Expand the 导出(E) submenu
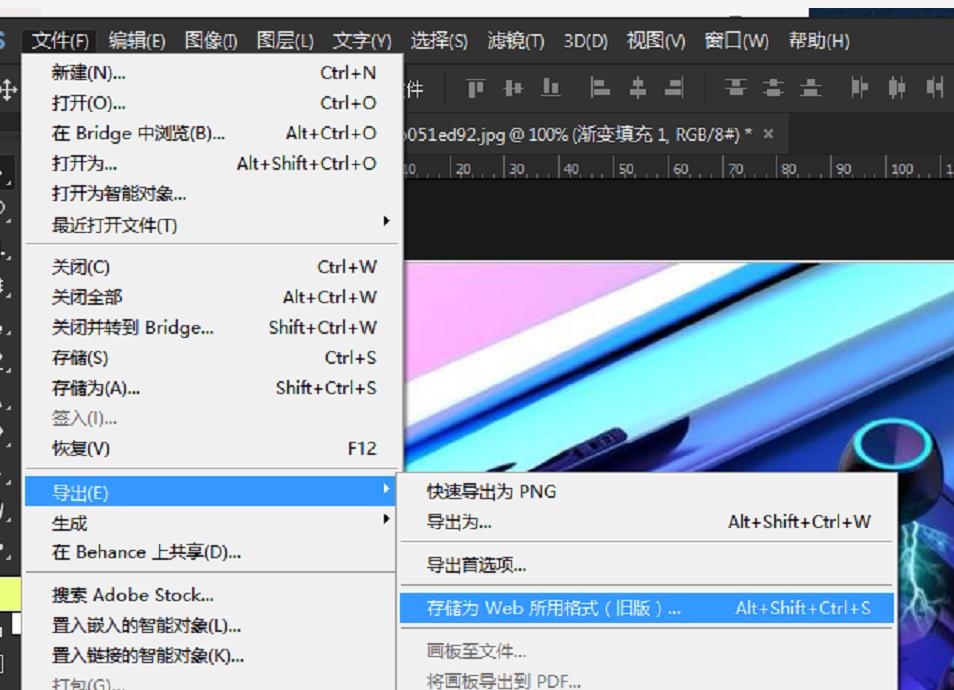Screen dimensions: 954x690 click(x=211, y=492)
